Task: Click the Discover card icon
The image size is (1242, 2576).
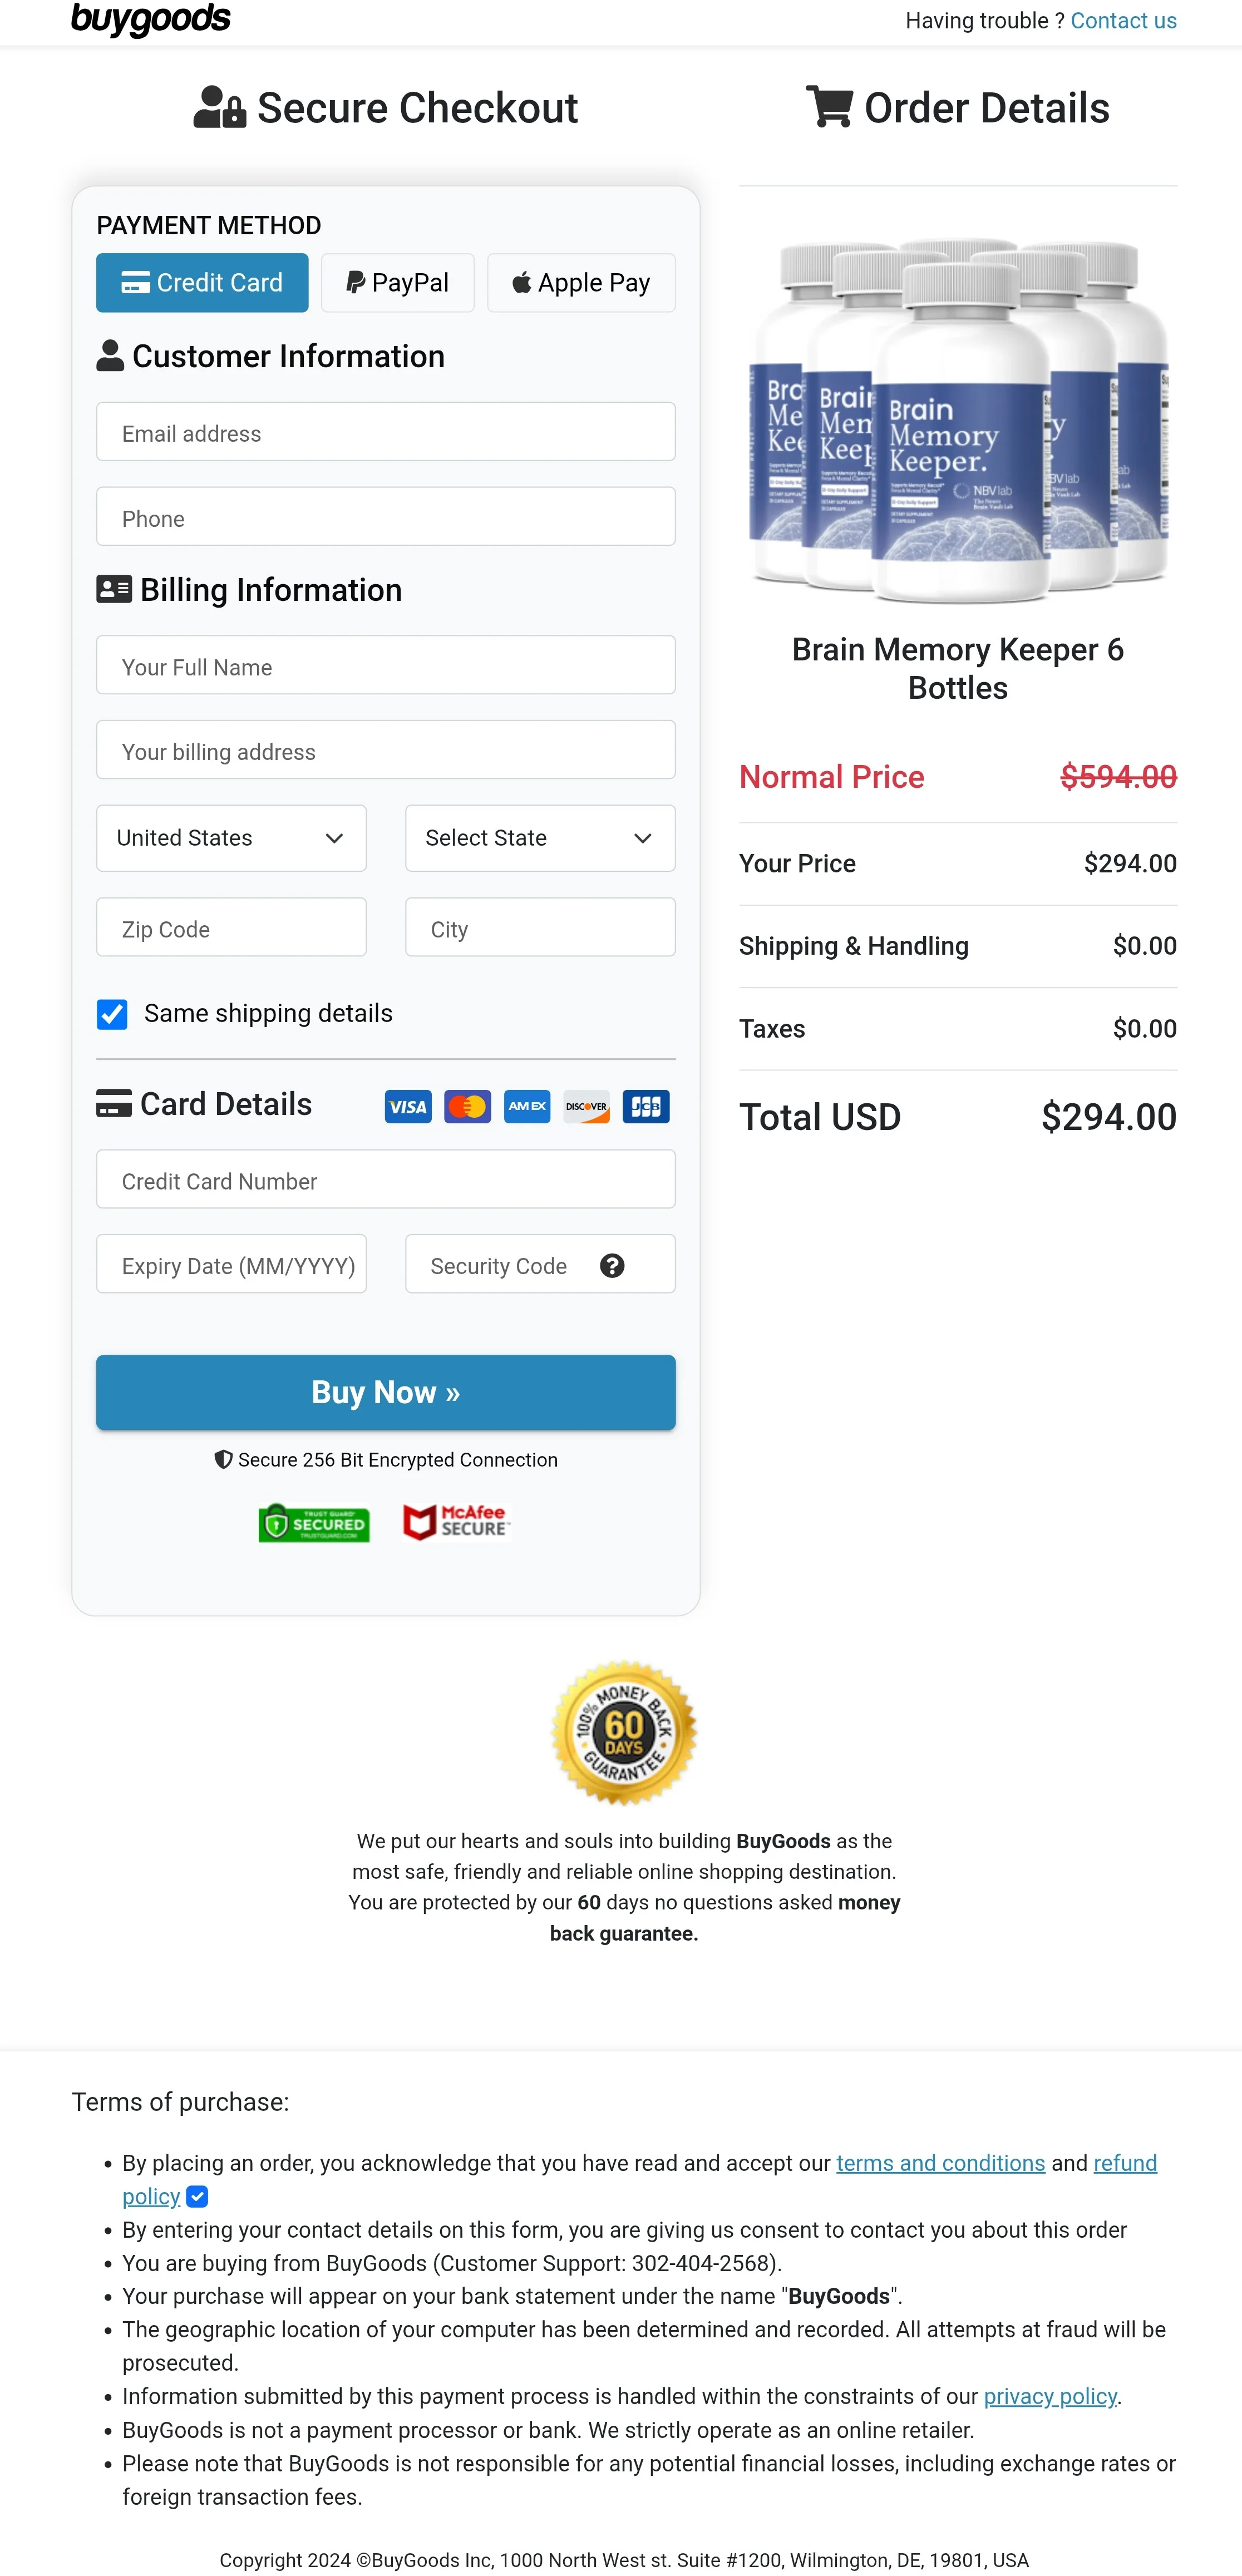Action: (585, 1106)
